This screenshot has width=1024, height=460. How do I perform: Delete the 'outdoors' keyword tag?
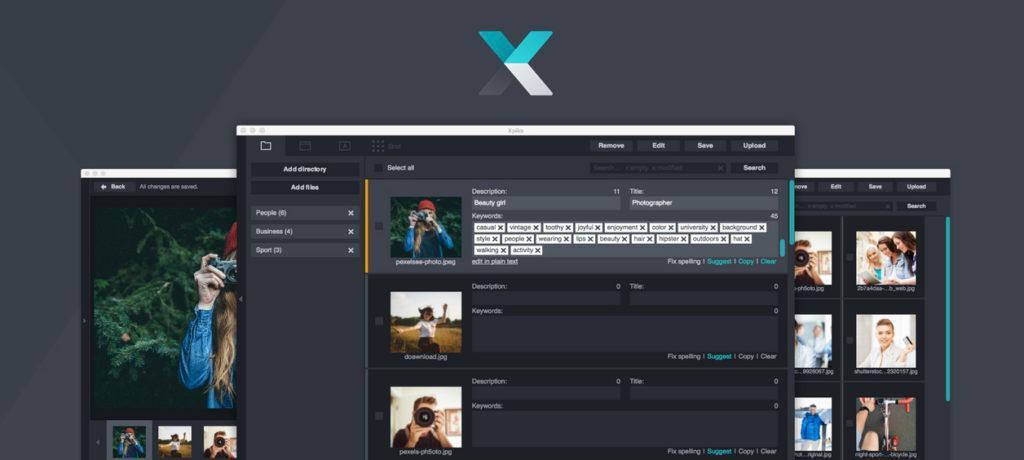click(724, 239)
